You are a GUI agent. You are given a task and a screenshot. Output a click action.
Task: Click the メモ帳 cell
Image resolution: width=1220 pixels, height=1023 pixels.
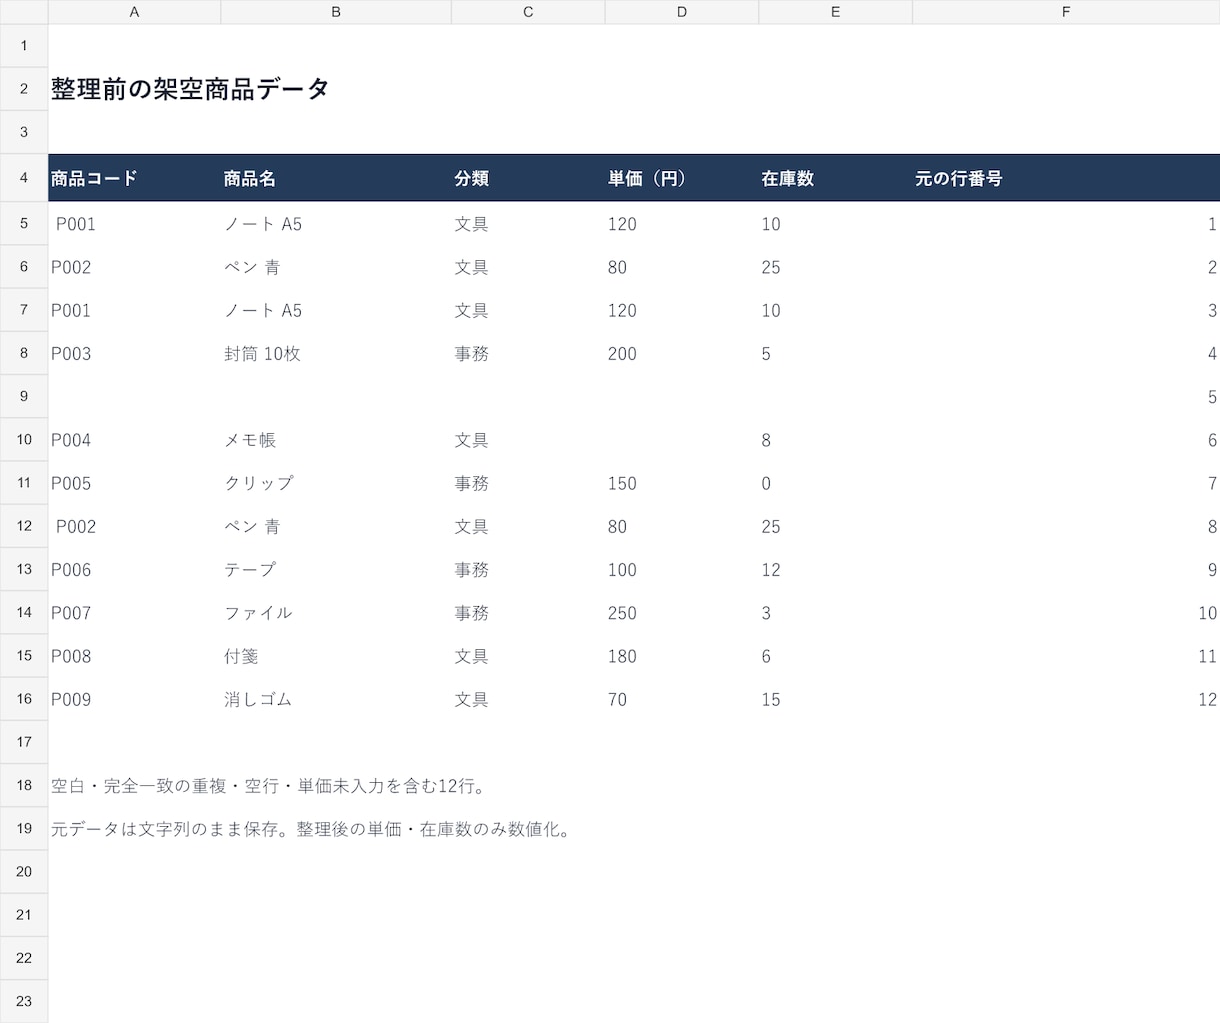click(x=336, y=440)
